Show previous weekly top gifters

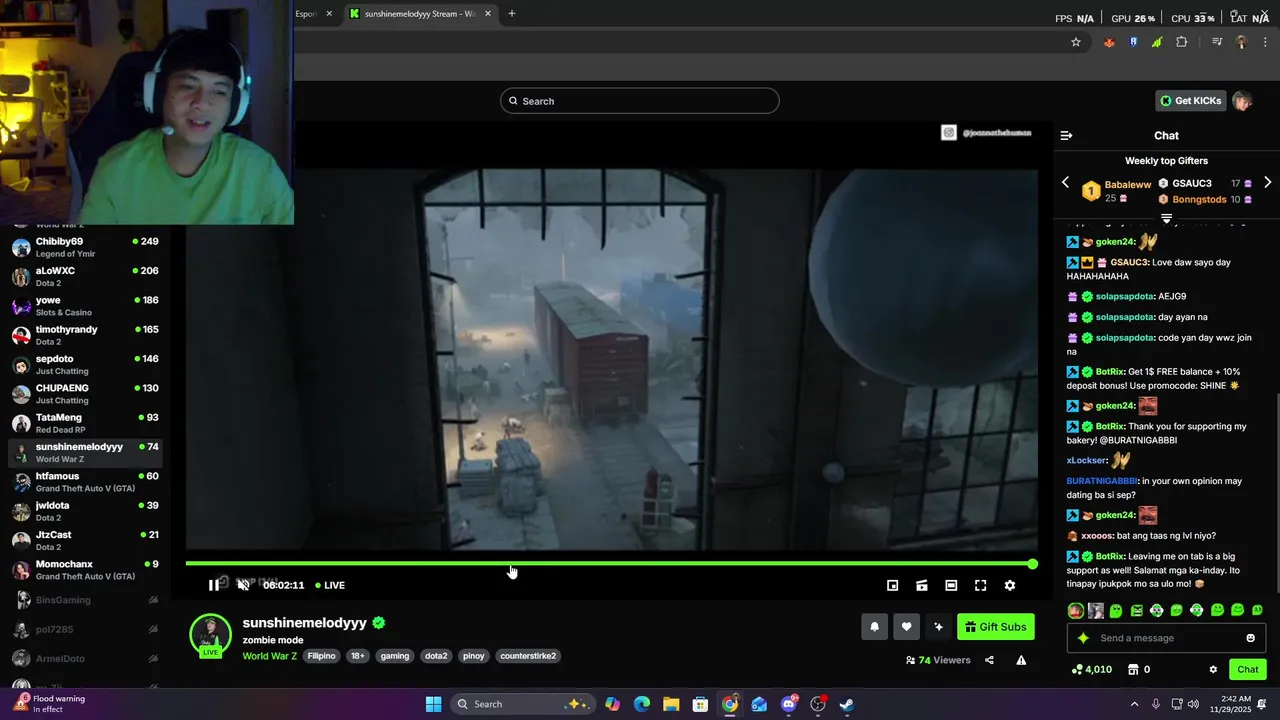point(1065,183)
